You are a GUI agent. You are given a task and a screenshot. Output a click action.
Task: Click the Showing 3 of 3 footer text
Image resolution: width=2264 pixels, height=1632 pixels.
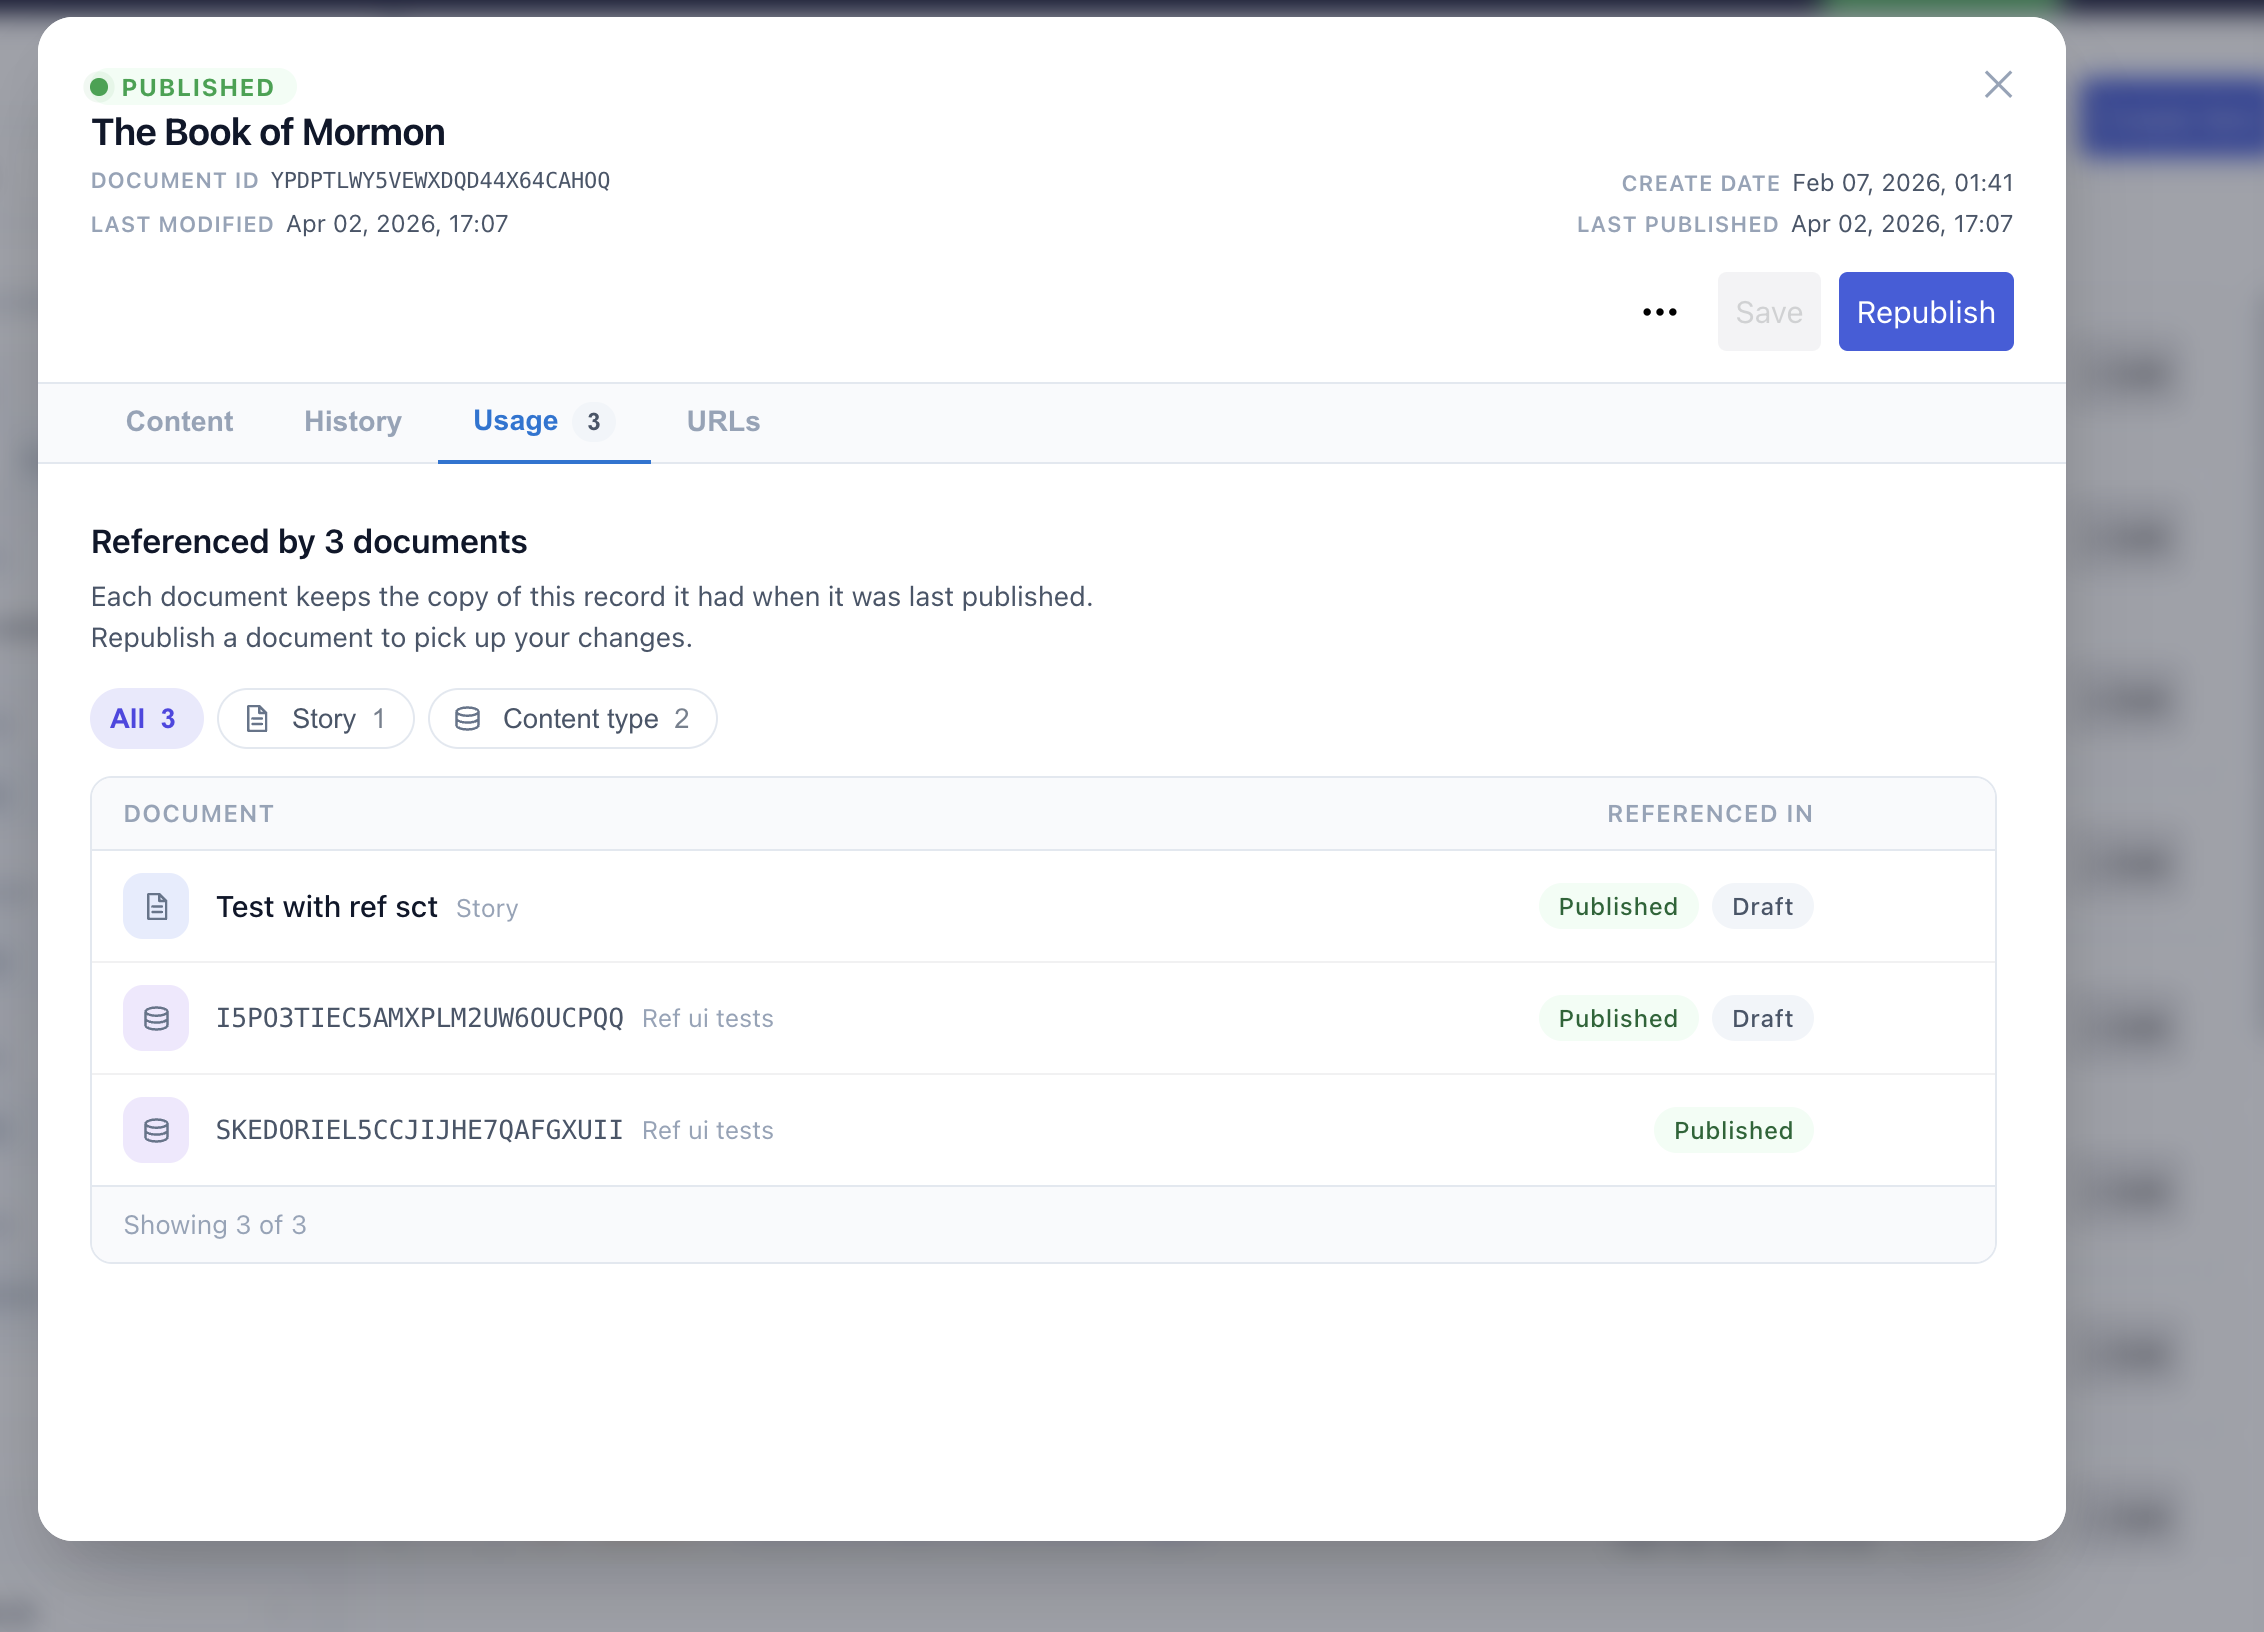(x=215, y=1225)
